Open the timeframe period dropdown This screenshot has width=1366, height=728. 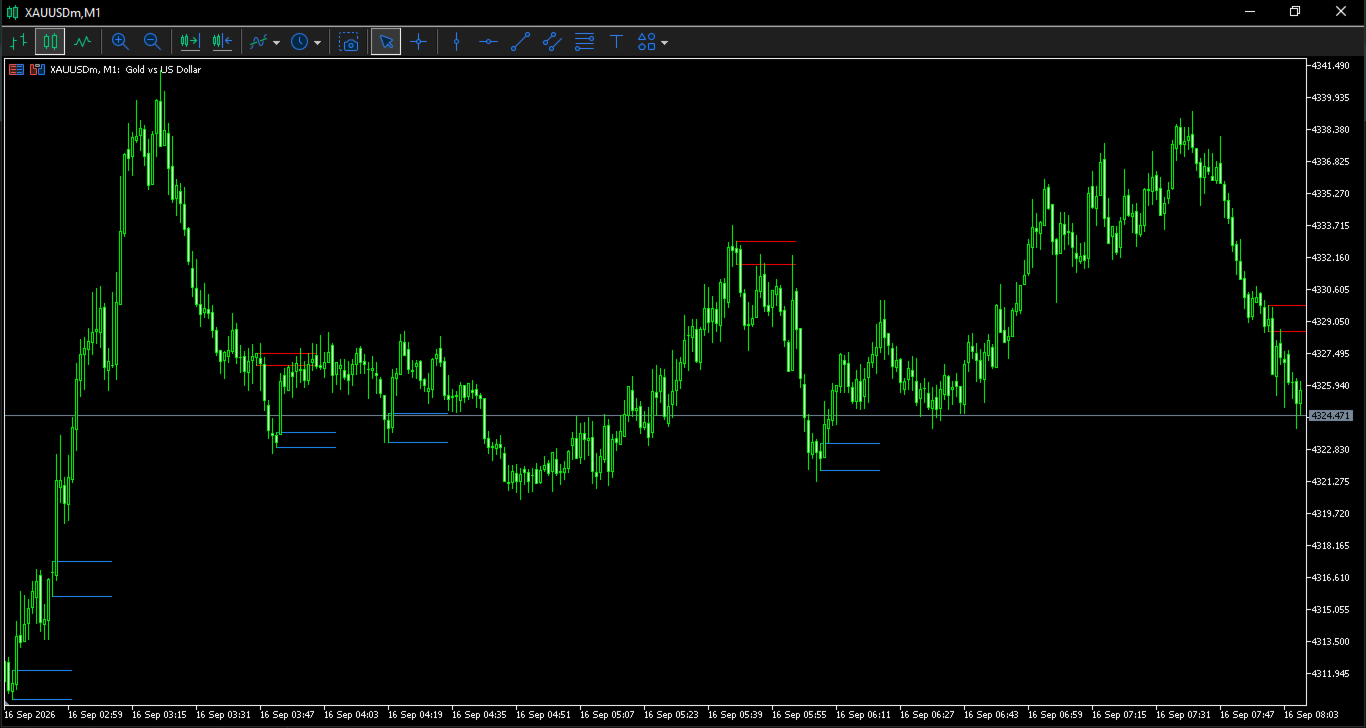[306, 42]
